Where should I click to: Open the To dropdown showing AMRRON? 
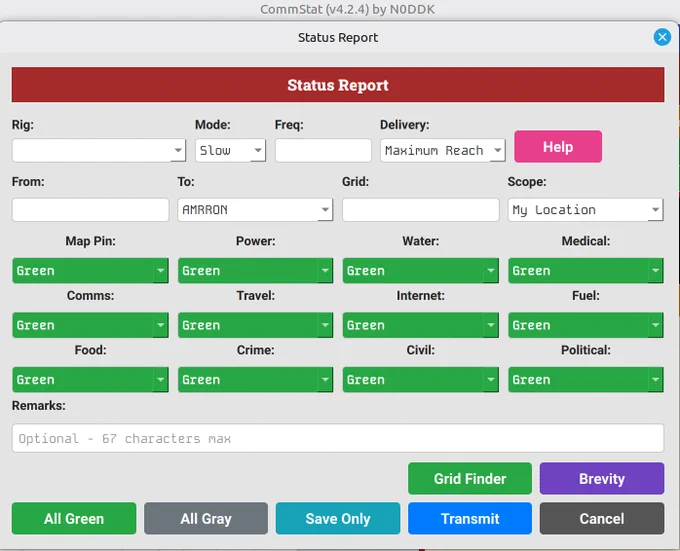255,210
